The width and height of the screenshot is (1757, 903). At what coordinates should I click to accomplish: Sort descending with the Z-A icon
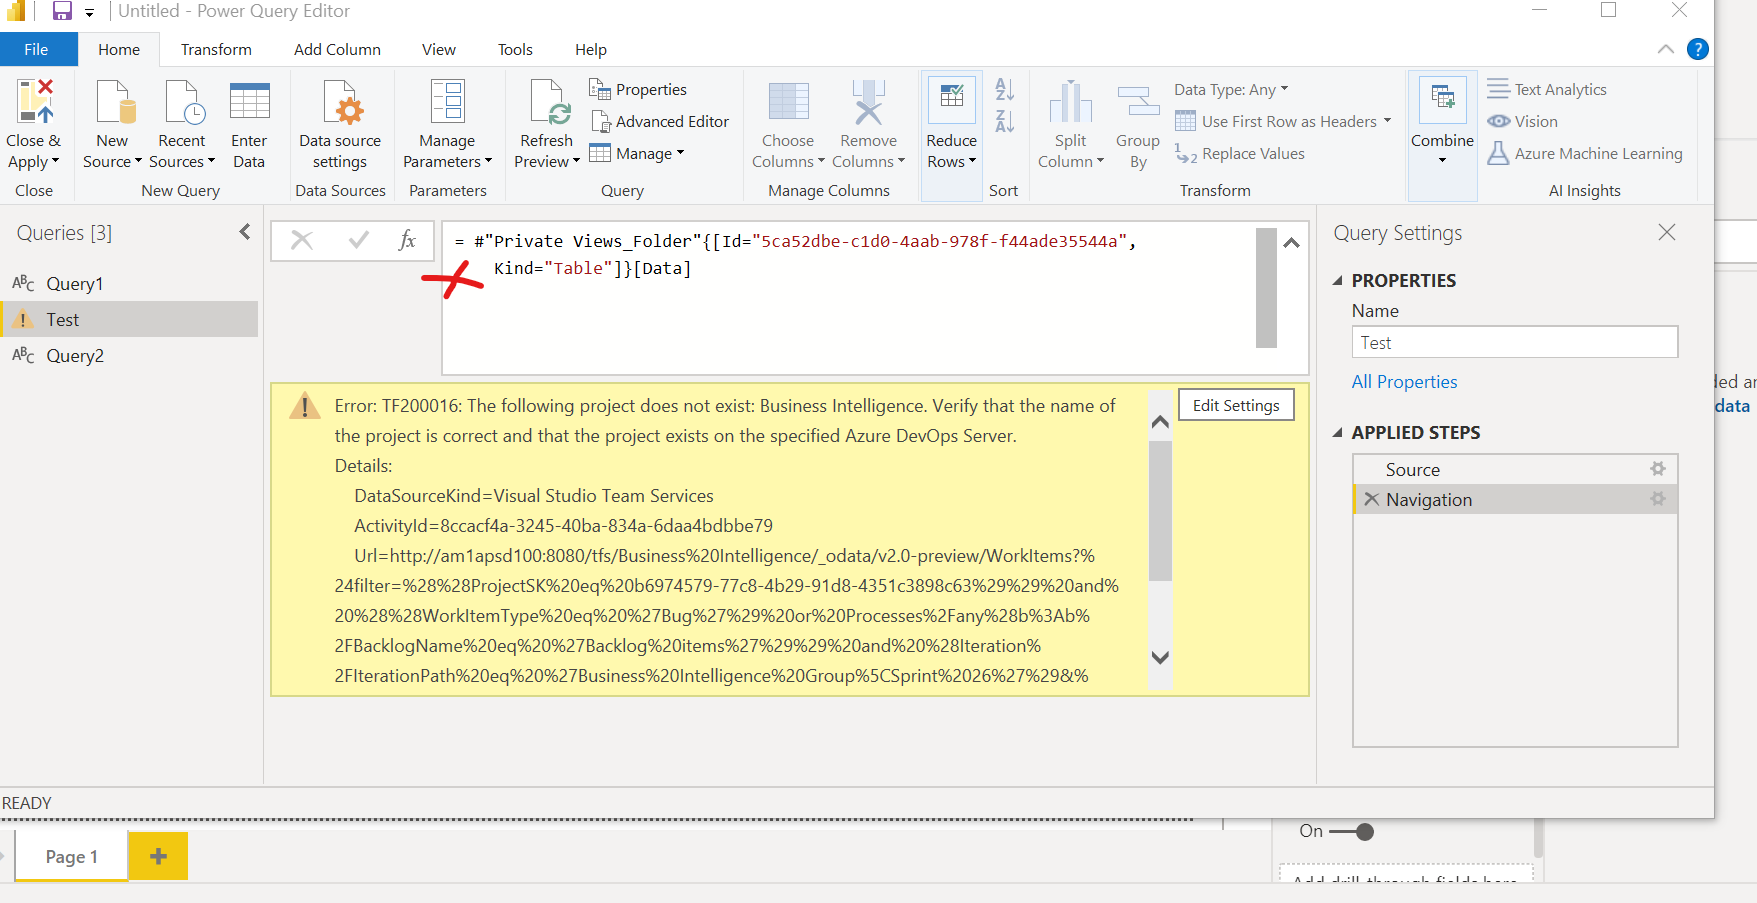(1004, 121)
